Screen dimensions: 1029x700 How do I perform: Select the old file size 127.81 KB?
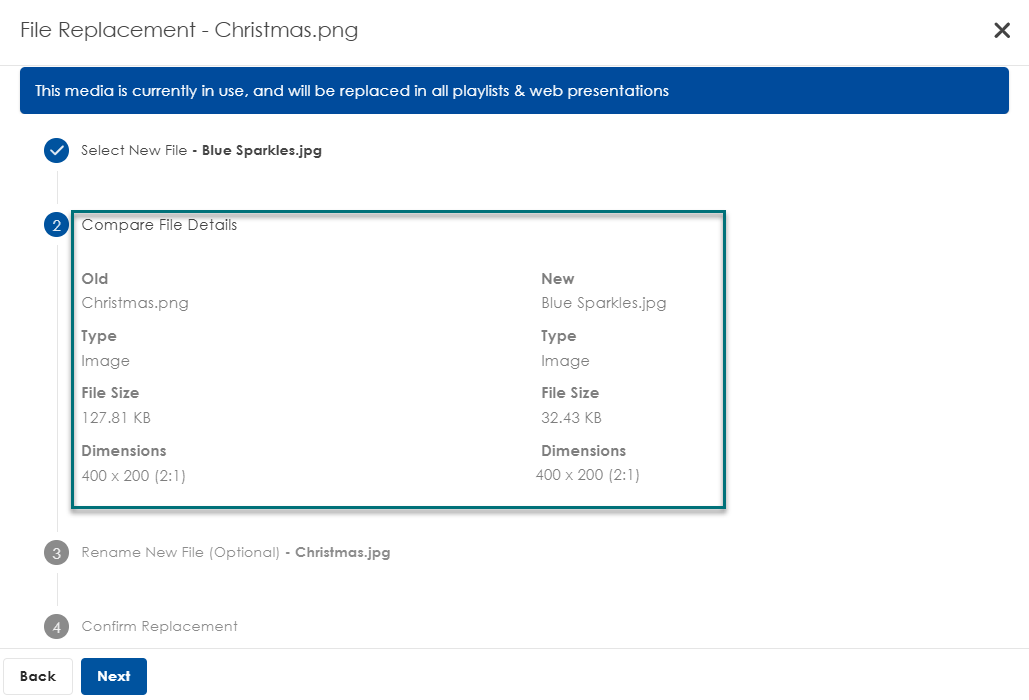coord(116,418)
